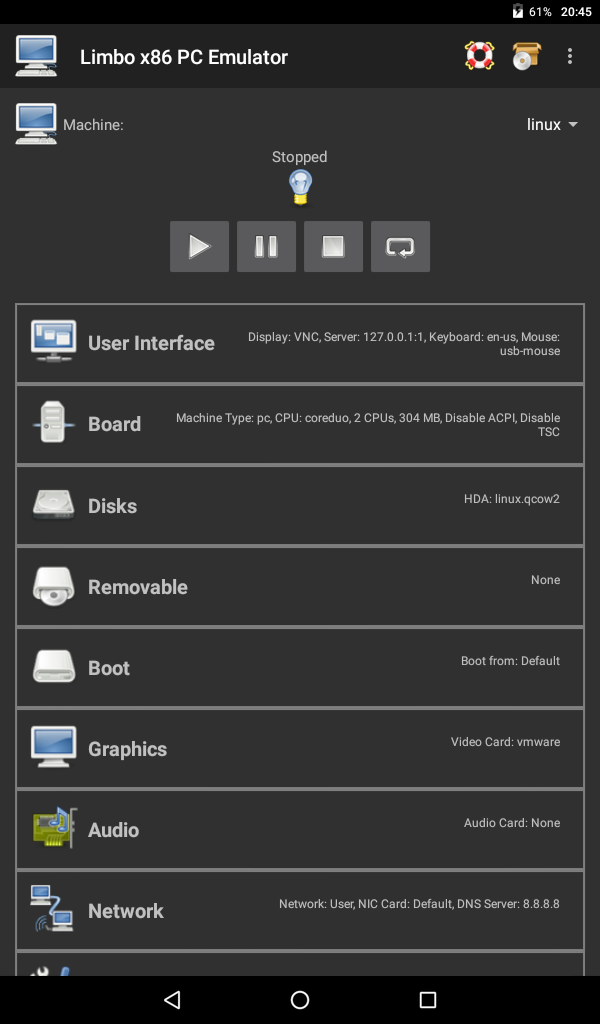Tap the Board tower PC icon
The image size is (600, 1024).
click(x=52, y=423)
